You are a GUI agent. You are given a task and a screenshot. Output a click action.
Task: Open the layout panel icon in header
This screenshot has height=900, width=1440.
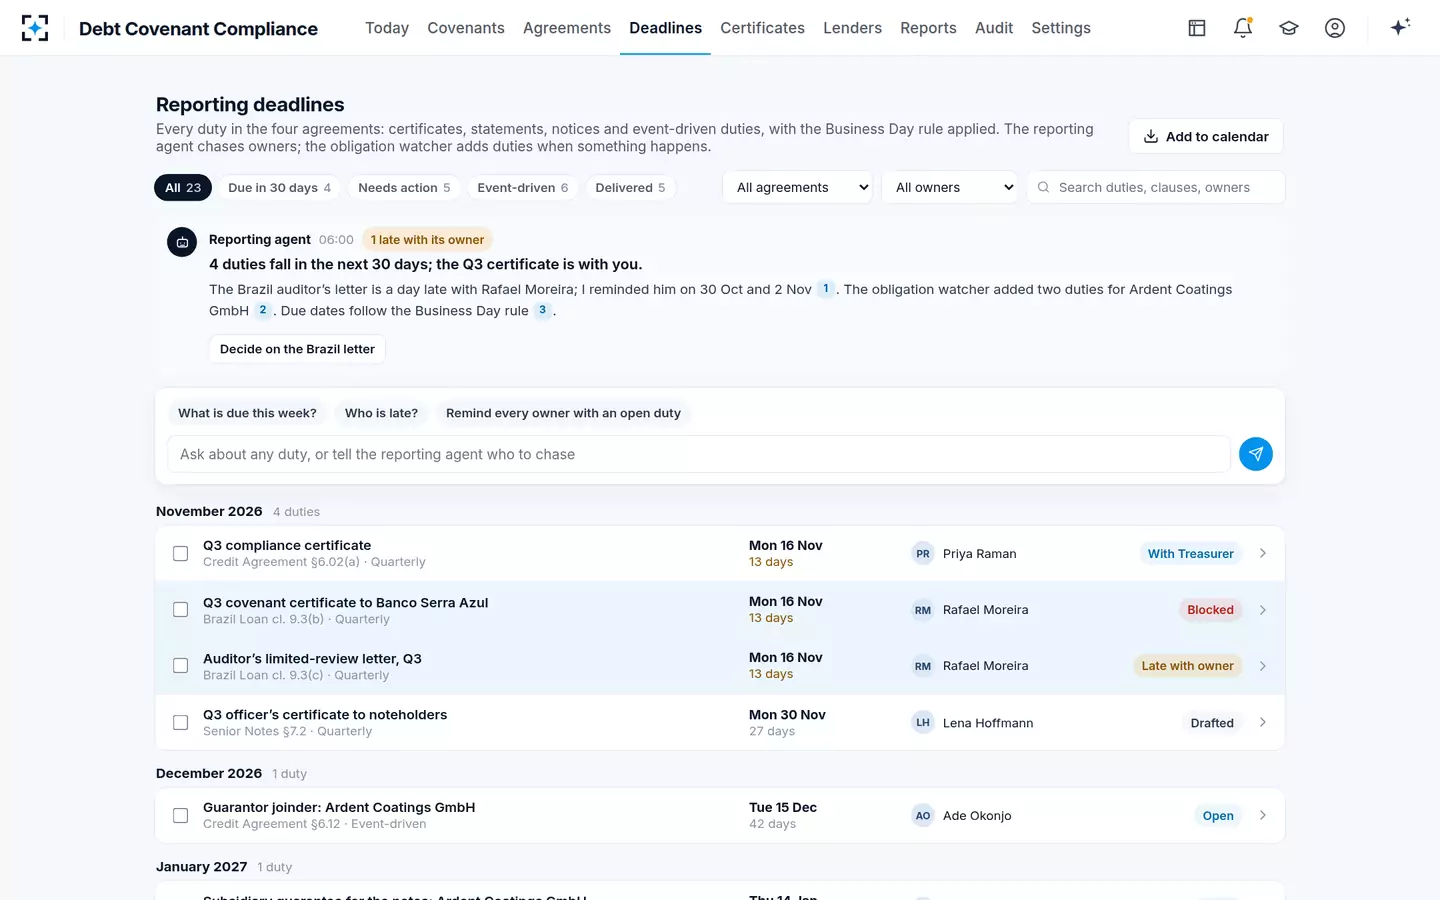point(1197,28)
